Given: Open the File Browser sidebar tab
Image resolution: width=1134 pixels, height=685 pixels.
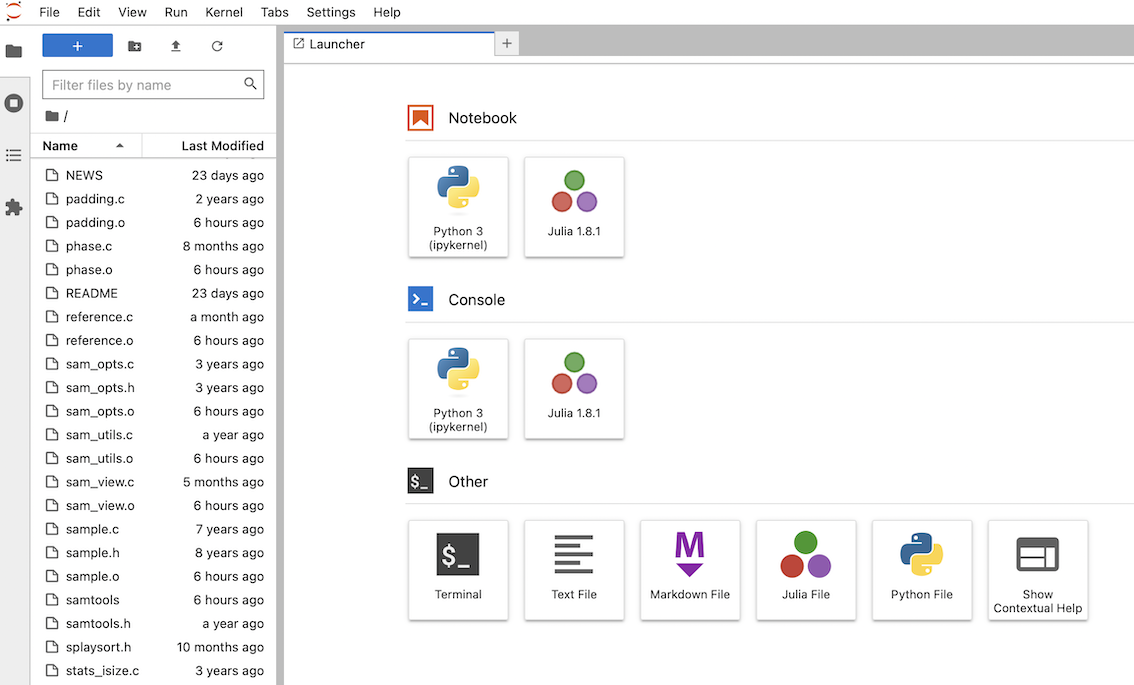Looking at the screenshot, I should point(14,51).
